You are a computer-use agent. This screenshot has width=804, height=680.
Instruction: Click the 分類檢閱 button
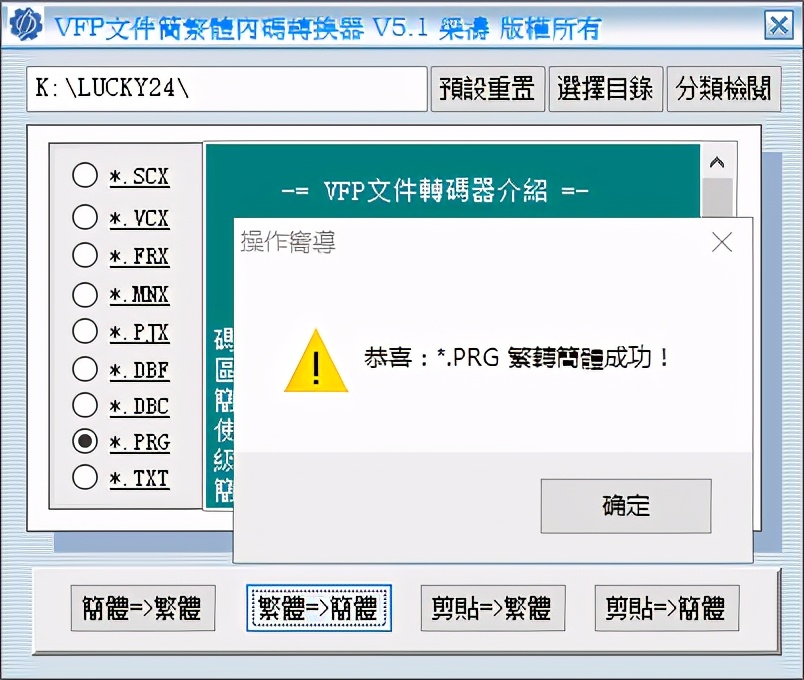click(x=723, y=89)
